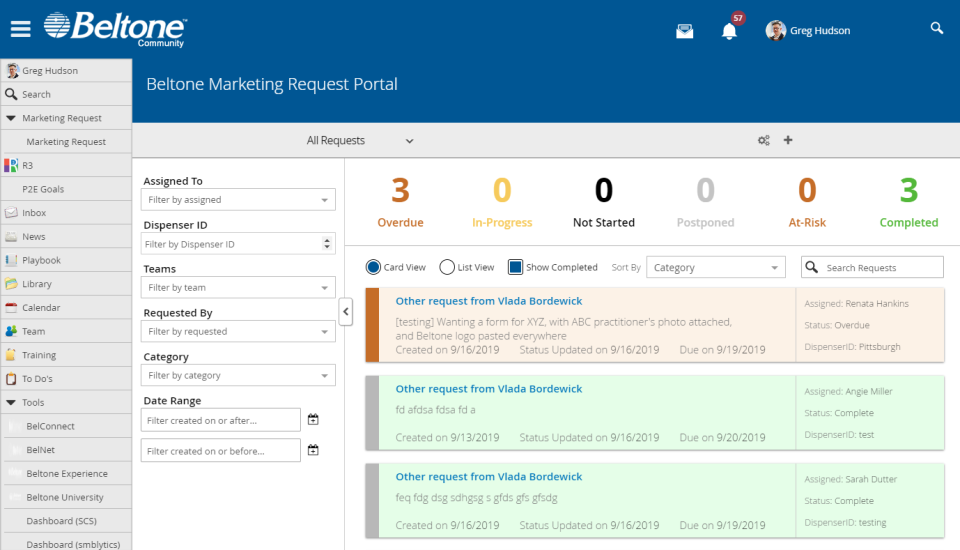Go to Playbook in the sidebar
This screenshot has height=550, width=960.
pyautogui.click(x=41, y=260)
